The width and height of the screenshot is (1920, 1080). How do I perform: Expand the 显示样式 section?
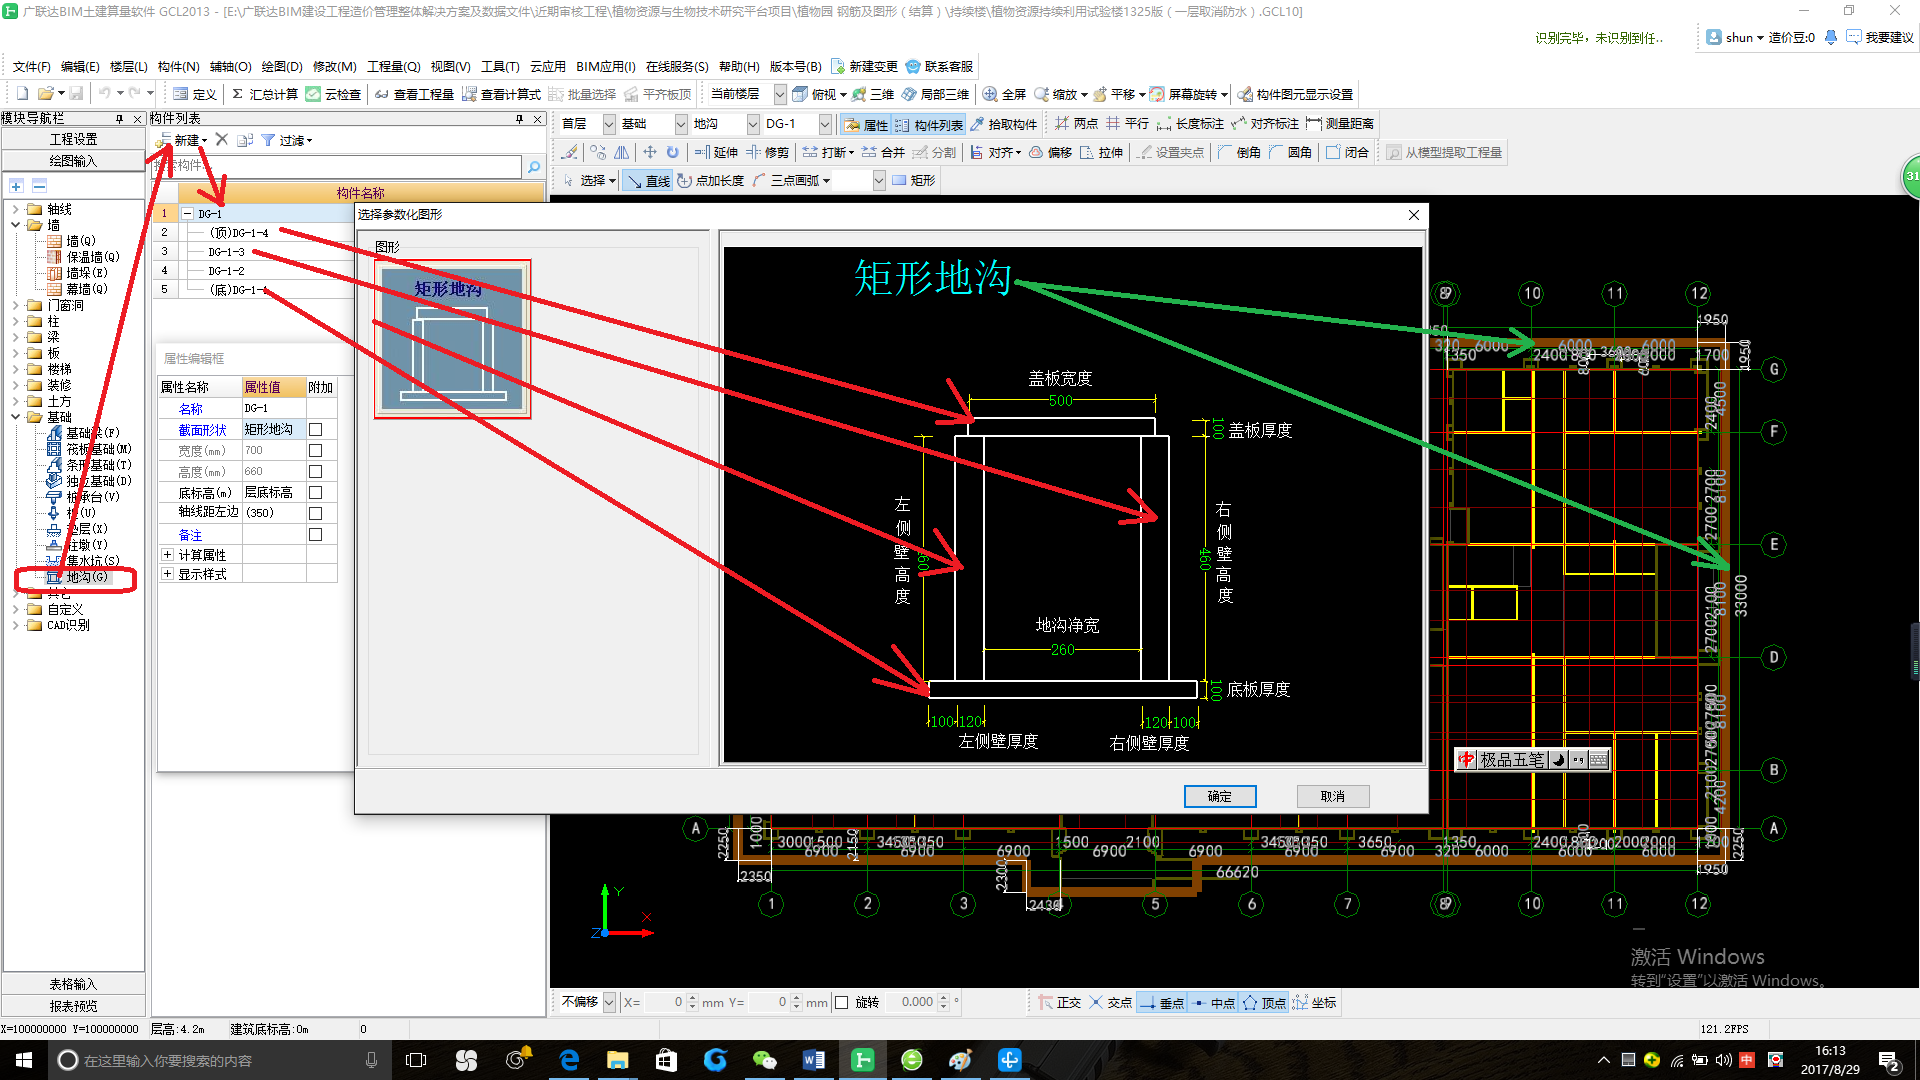click(167, 575)
